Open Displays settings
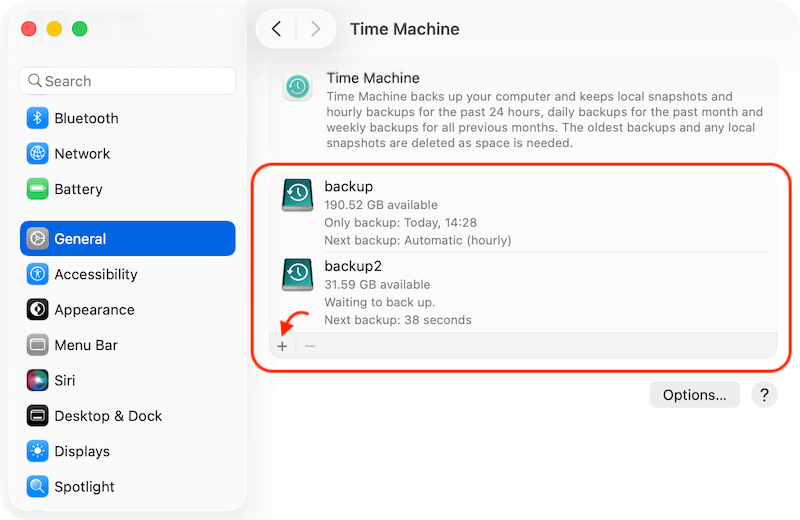 tap(128, 451)
